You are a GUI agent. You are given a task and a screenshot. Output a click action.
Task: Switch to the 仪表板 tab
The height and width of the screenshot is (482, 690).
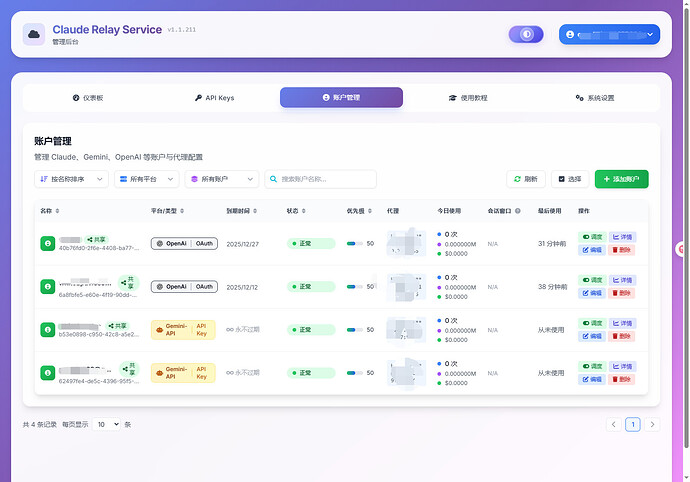tap(88, 98)
